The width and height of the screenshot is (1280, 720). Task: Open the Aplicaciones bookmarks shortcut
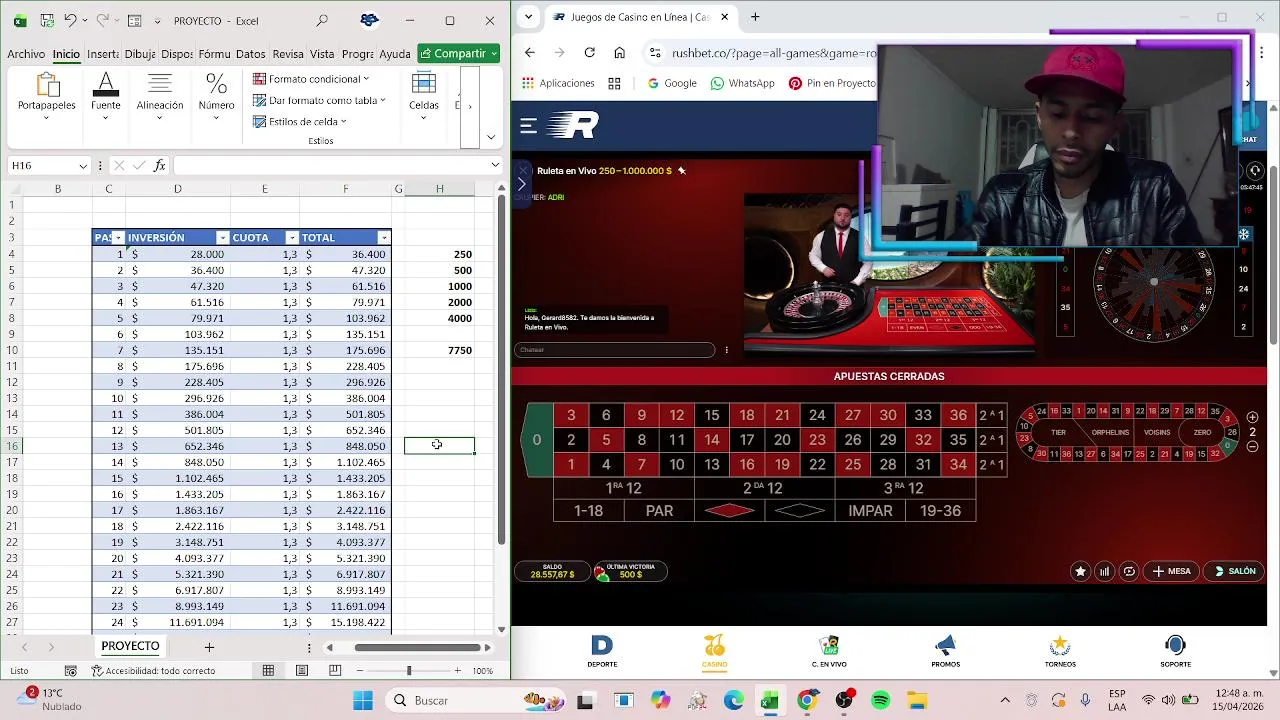click(x=558, y=83)
